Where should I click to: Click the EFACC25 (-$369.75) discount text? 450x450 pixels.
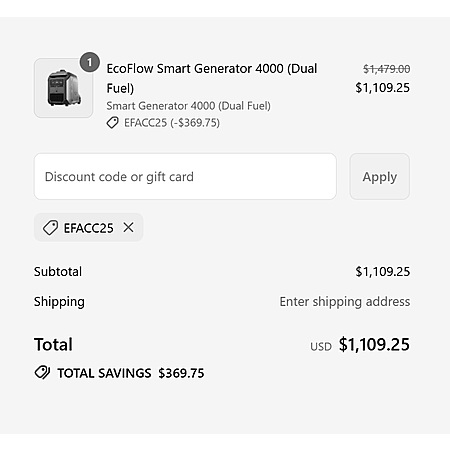coord(172,123)
